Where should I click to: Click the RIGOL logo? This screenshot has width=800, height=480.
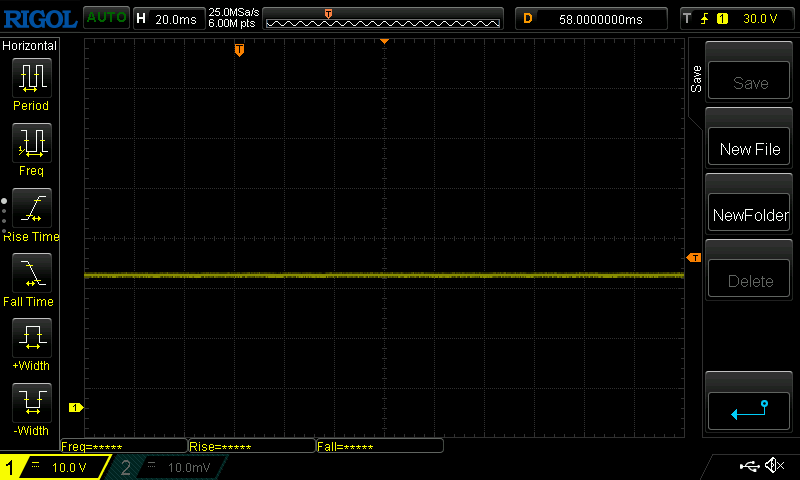(x=40, y=19)
